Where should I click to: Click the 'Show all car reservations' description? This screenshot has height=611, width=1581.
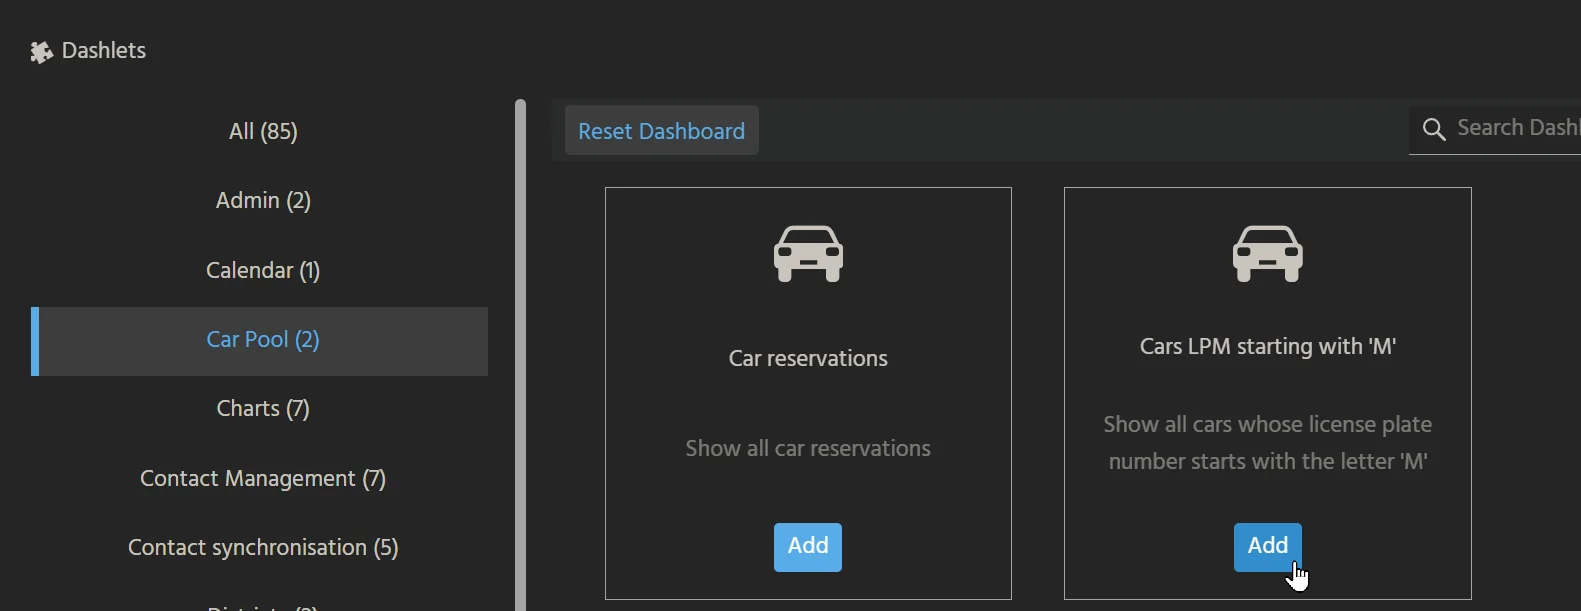(x=808, y=449)
